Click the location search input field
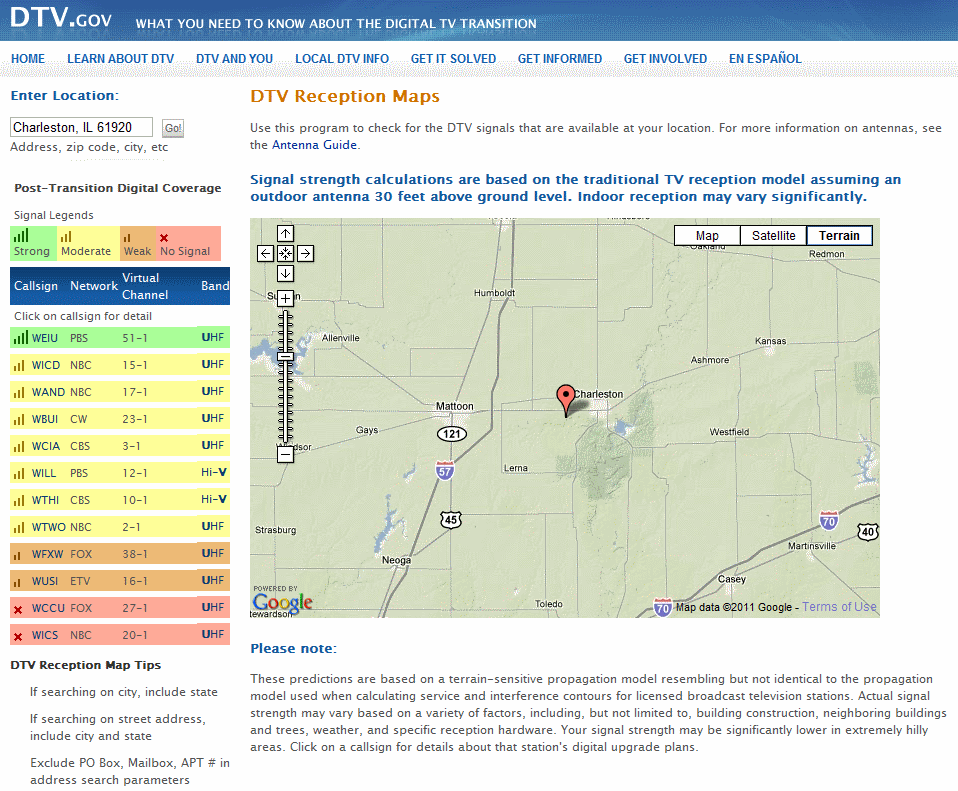The width and height of the screenshot is (958, 791). pyautogui.click(x=81, y=127)
